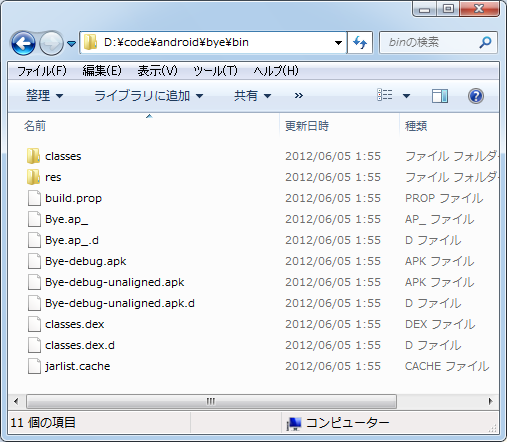This screenshot has width=507, height=442.
Task: Select the Bye-debug.apk file icon
Action: pyautogui.click(x=34, y=261)
